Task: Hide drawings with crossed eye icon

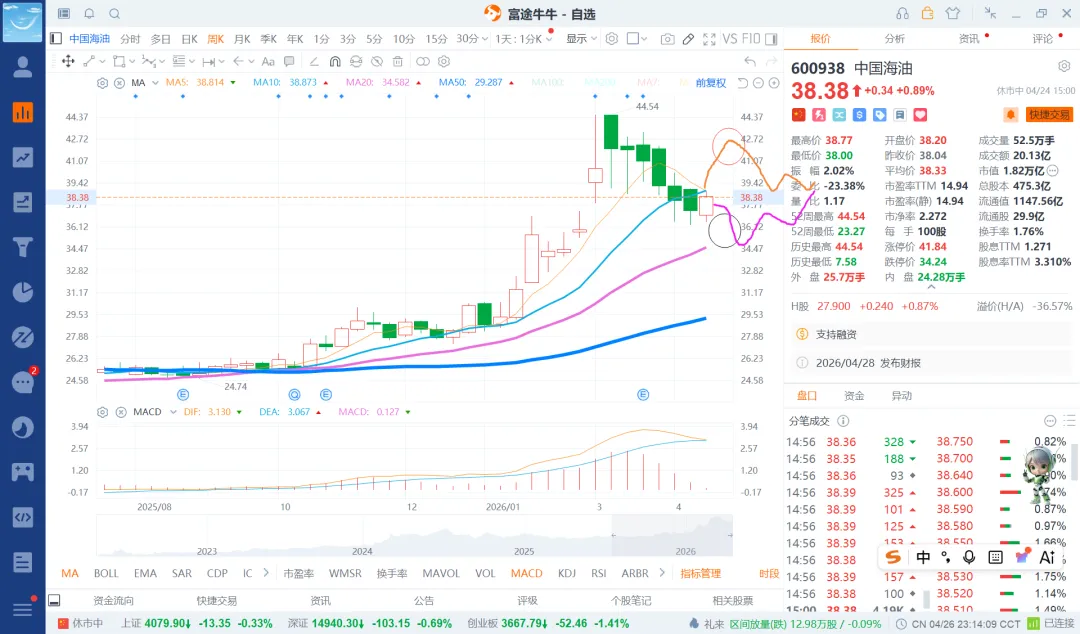Action: point(377,61)
